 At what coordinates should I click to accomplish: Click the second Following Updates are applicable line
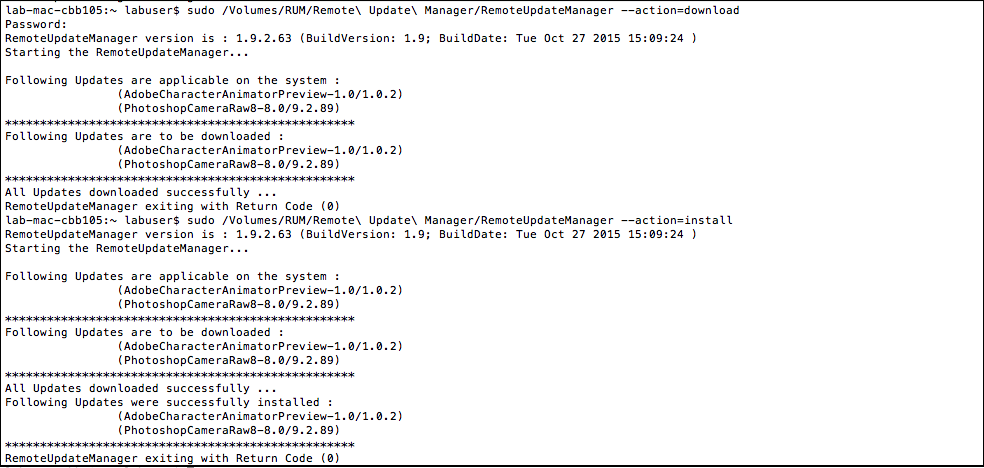pyautogui.click(x=173, y=277)
